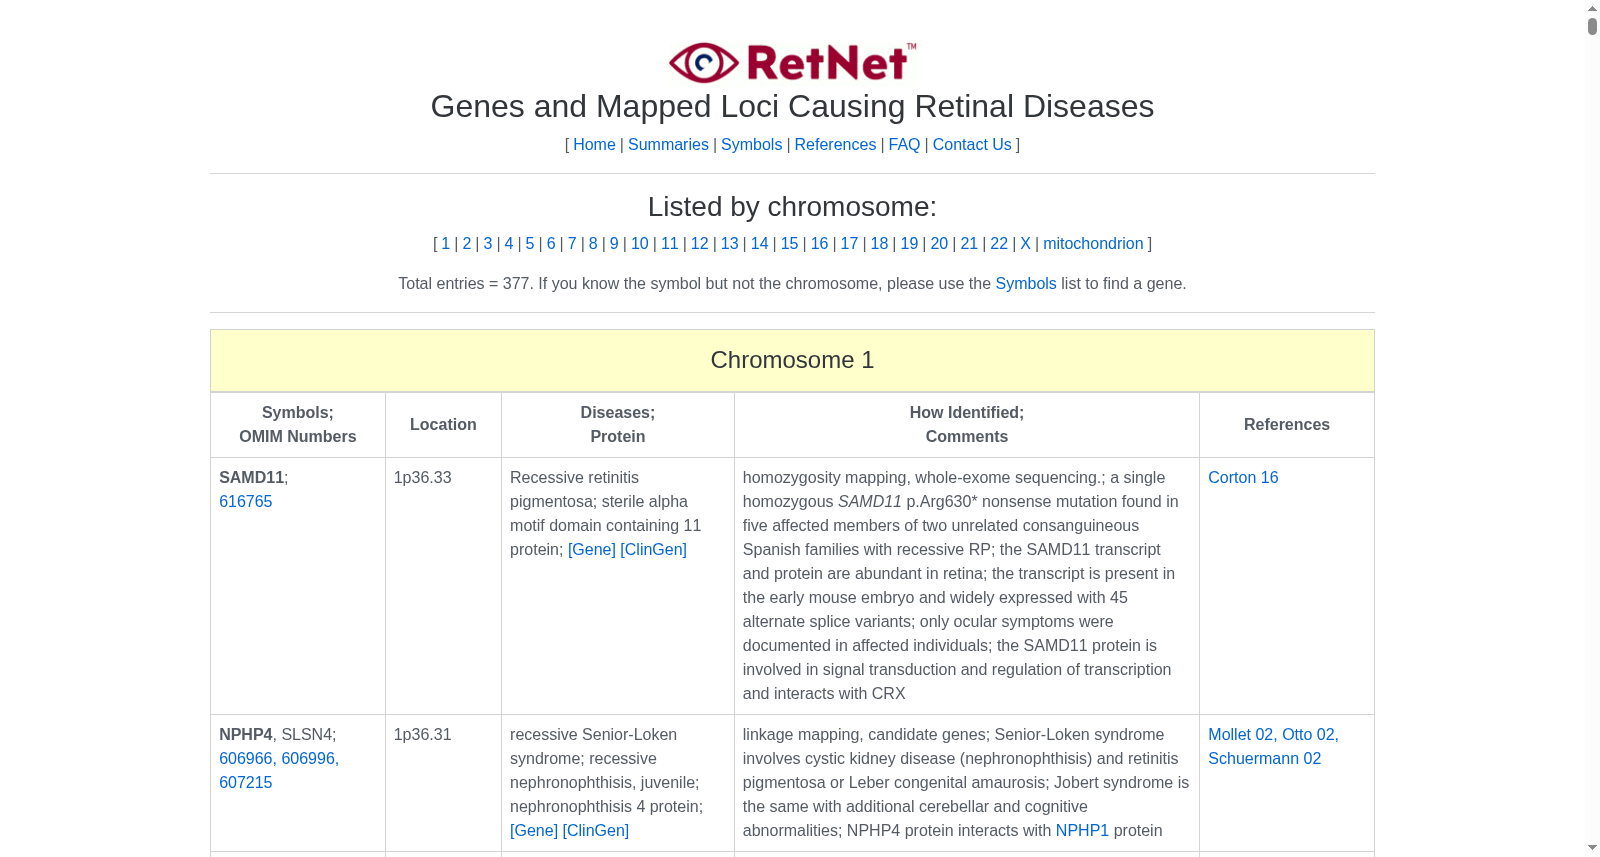Open the FAQ page
The height and width of the screenshot is (857, 1600).
point(904,144)
